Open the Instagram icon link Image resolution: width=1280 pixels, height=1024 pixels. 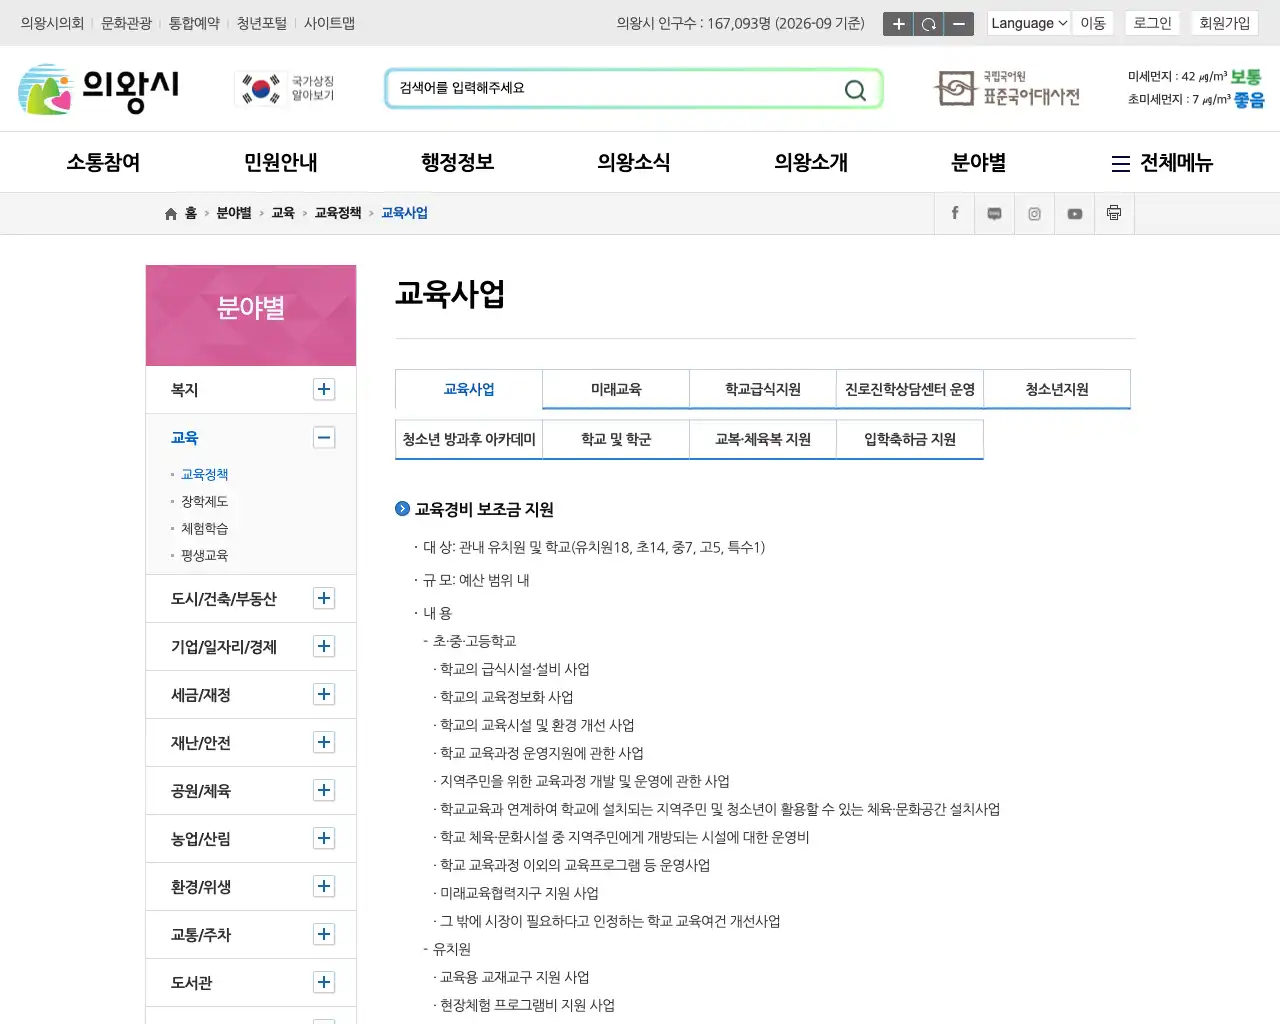(1035, 214)
